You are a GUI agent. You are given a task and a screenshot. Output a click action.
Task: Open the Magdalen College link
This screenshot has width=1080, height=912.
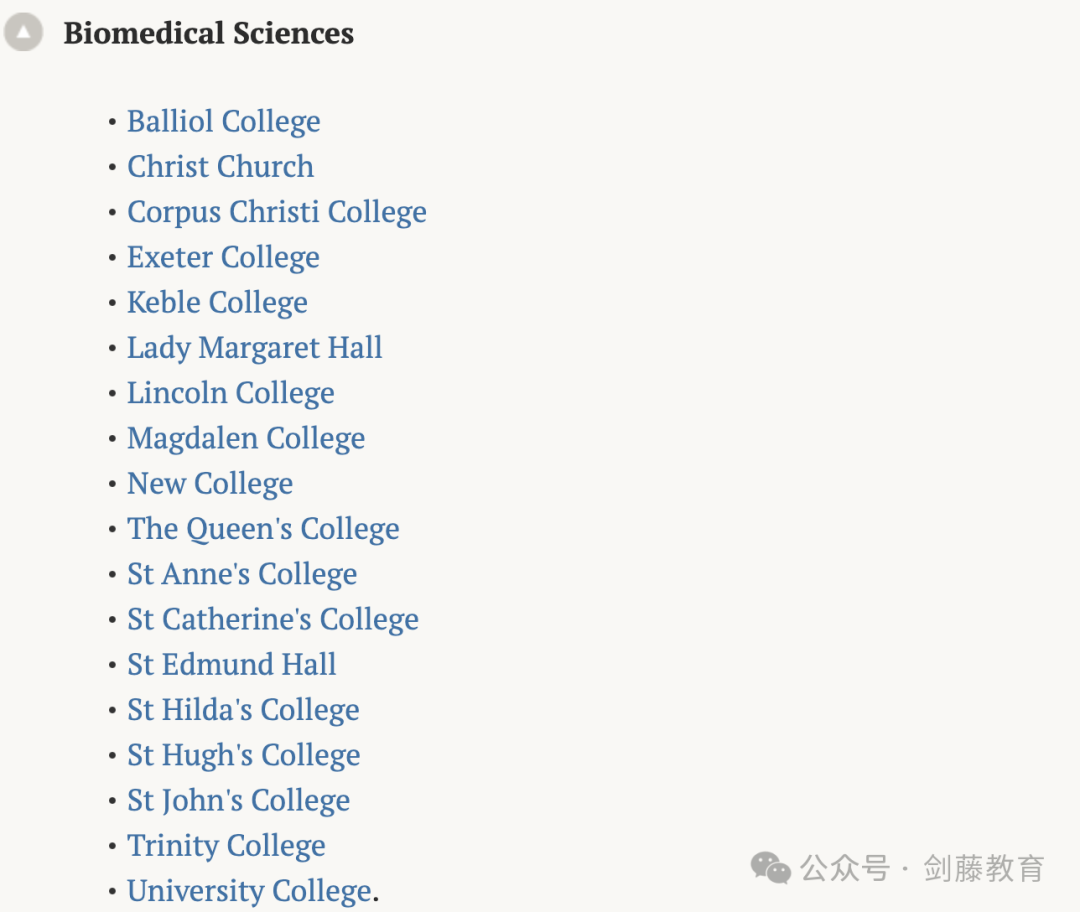pos(246,439)
